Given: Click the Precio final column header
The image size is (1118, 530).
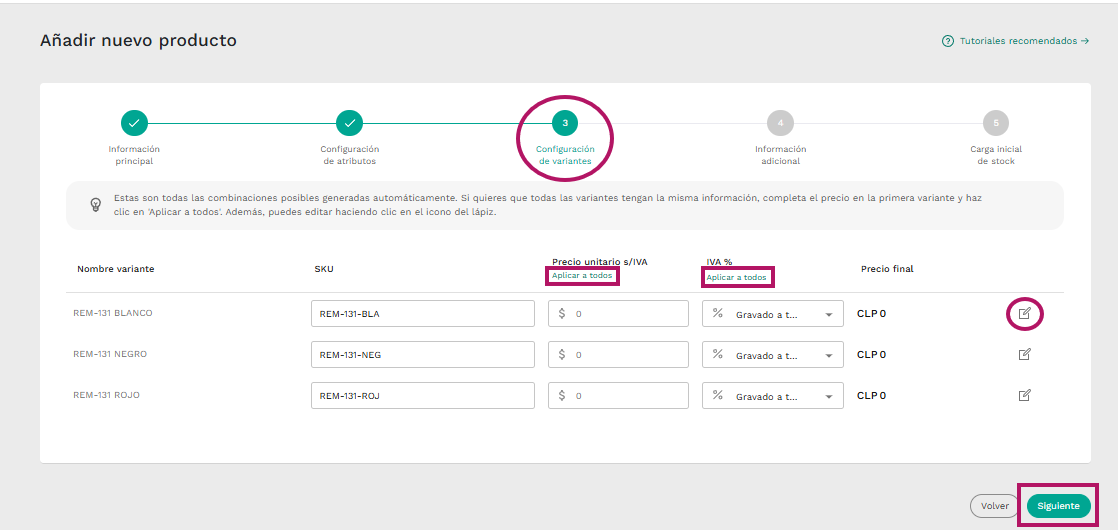Looking at the screenshot, I should pyautogui.click(x=887, y=269).
